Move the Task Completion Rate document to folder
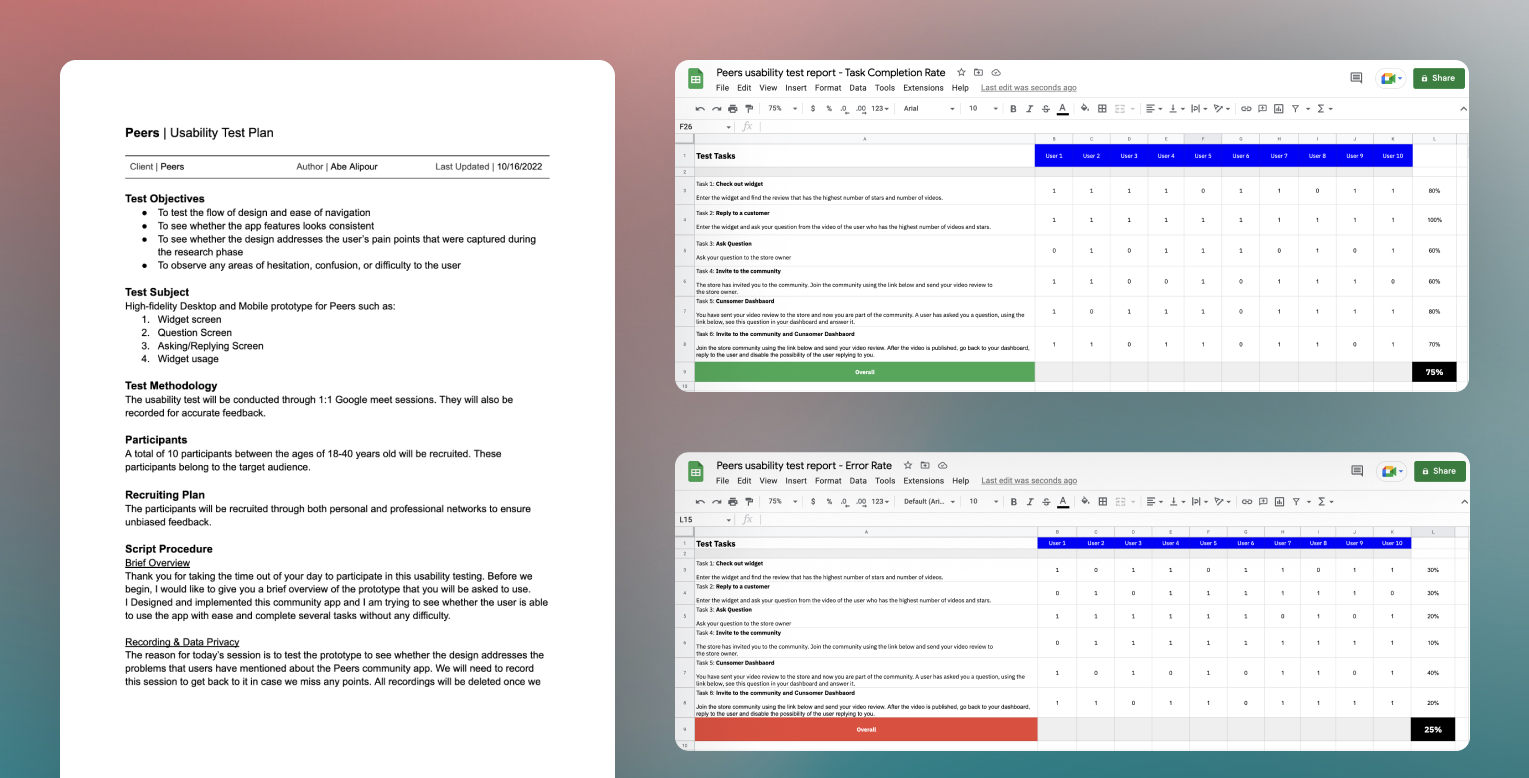1529x778 pixels. (978, 72)
